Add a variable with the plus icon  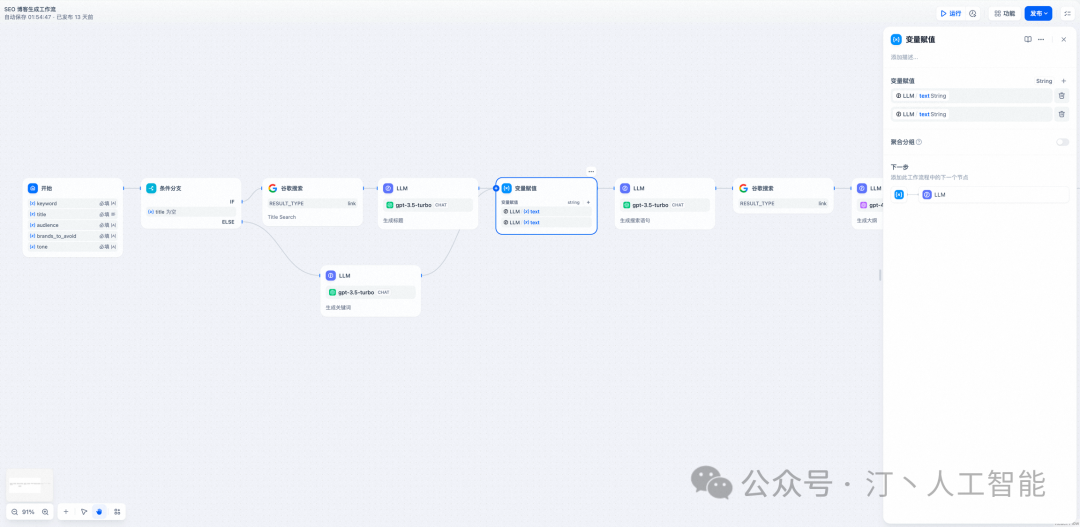[1063, 81]
